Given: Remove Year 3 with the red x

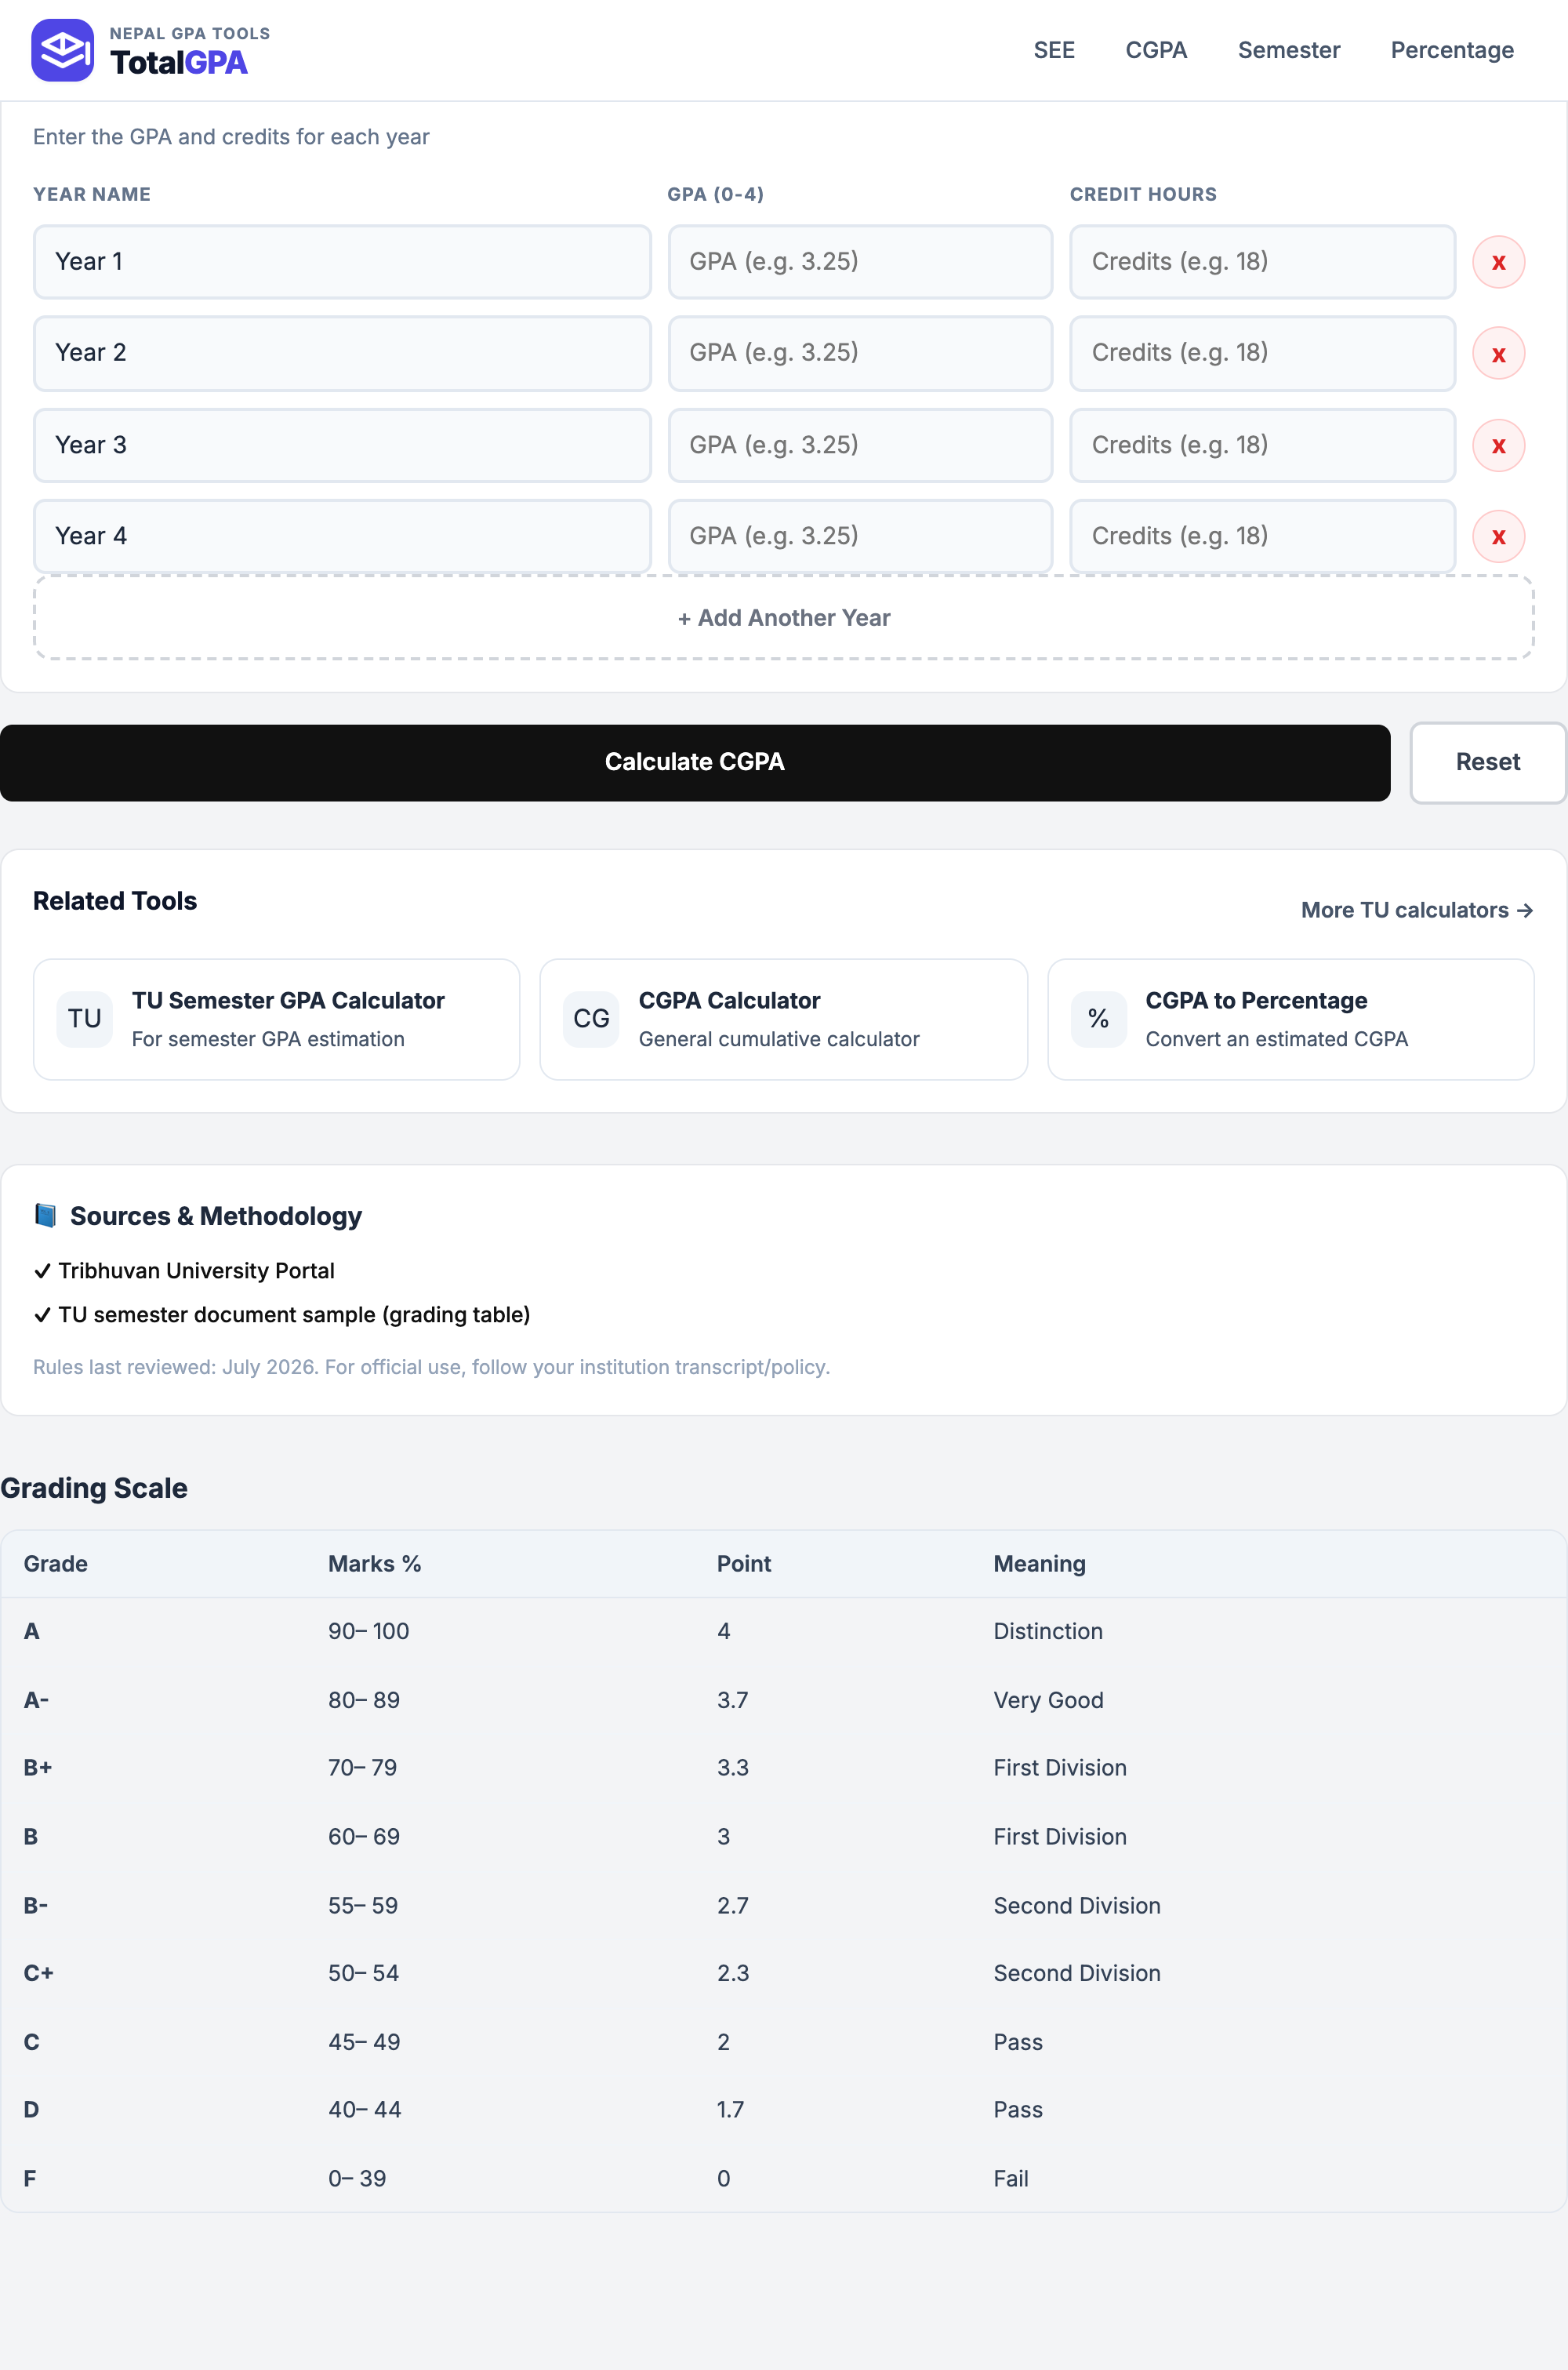Looking at the screenshot, I should pyautogui.click(x=1498, y=445).
